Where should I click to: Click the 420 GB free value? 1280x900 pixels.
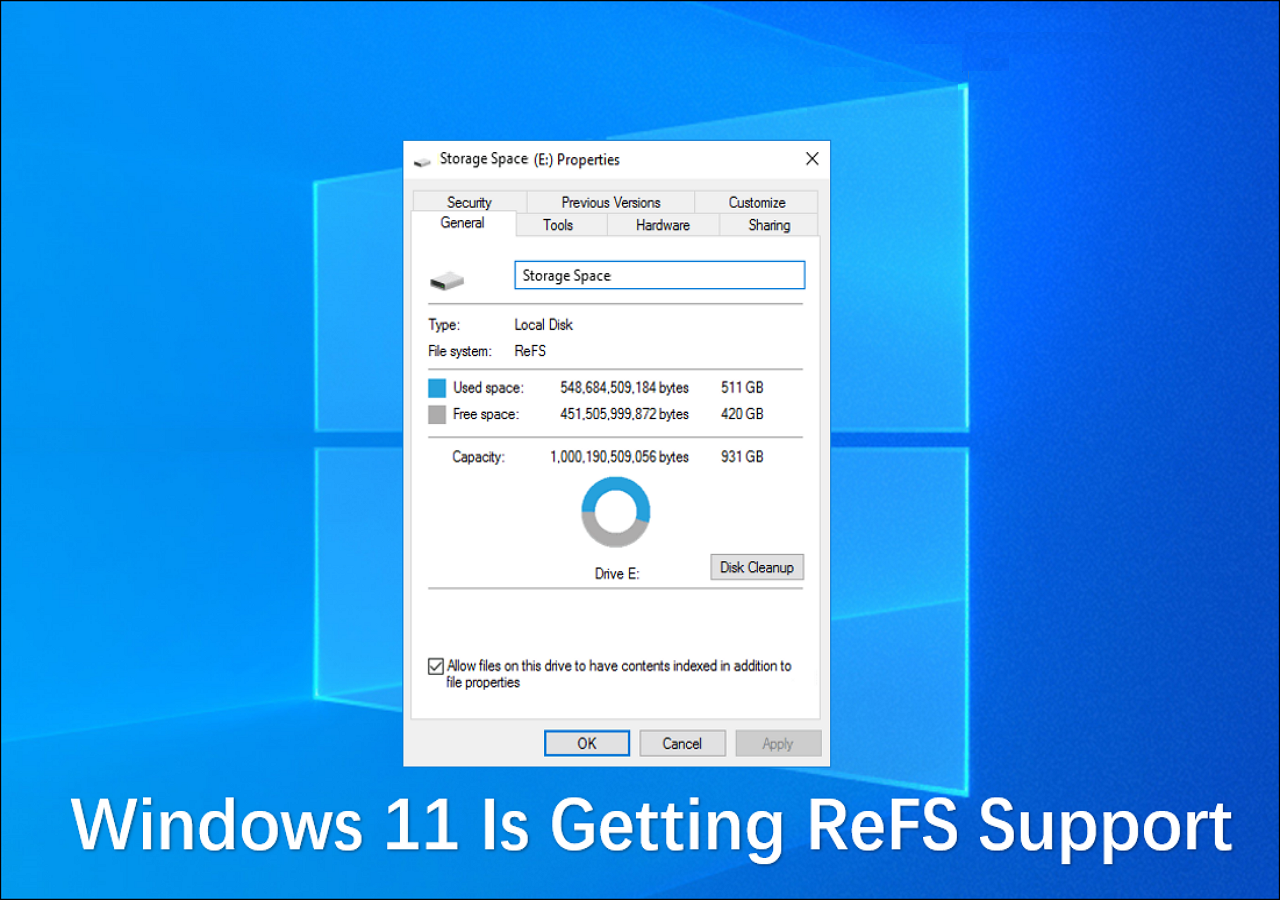click(x=742, y=414)
